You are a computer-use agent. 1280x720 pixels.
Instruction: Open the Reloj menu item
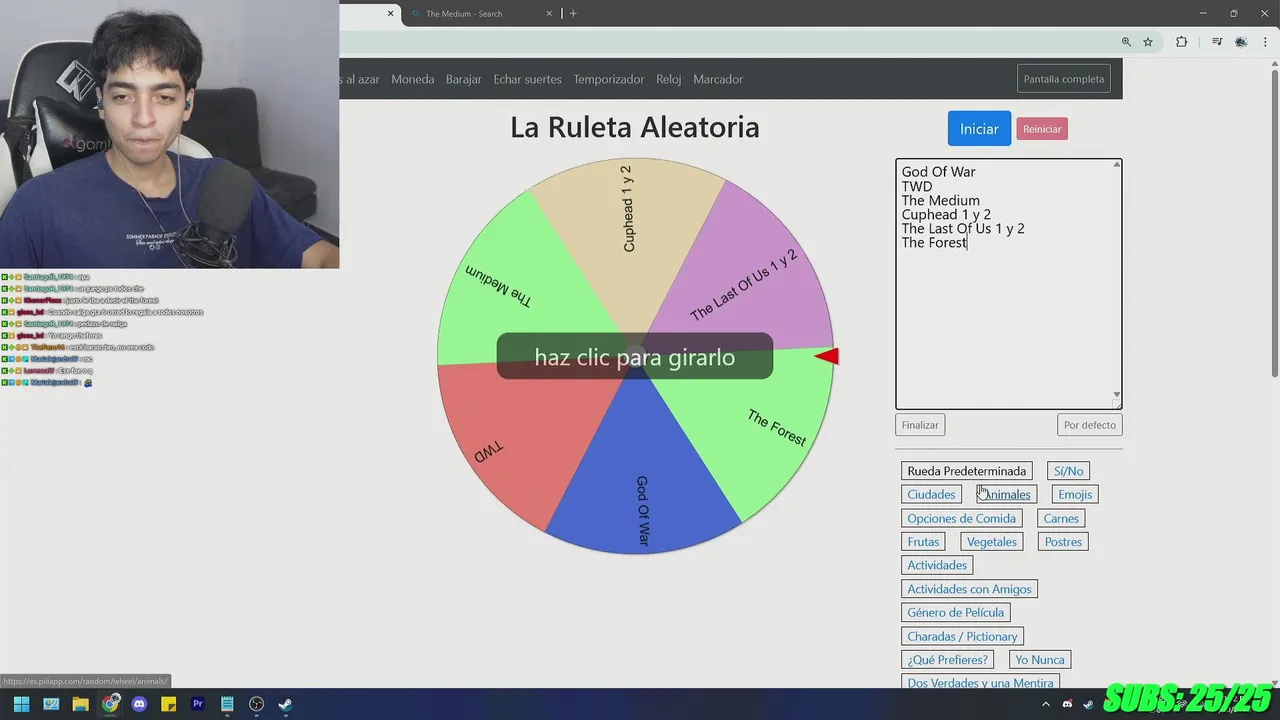click(x=669, y=79)
